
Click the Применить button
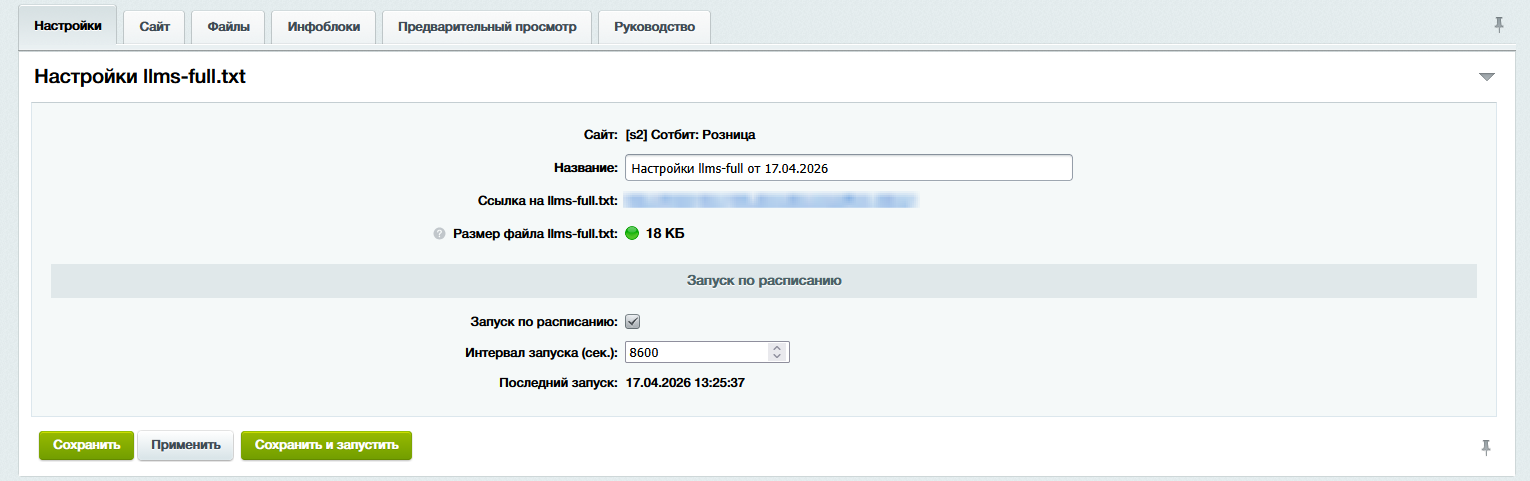(x=186, y=445)
